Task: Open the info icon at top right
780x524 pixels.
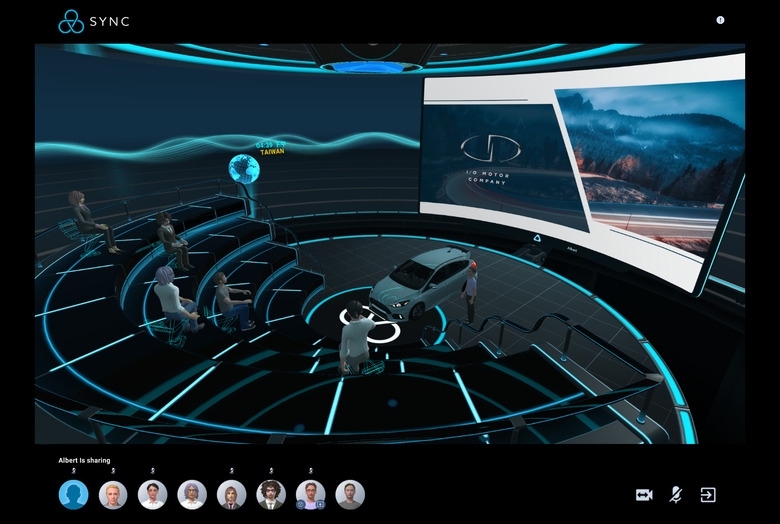Action: (720, 20)
